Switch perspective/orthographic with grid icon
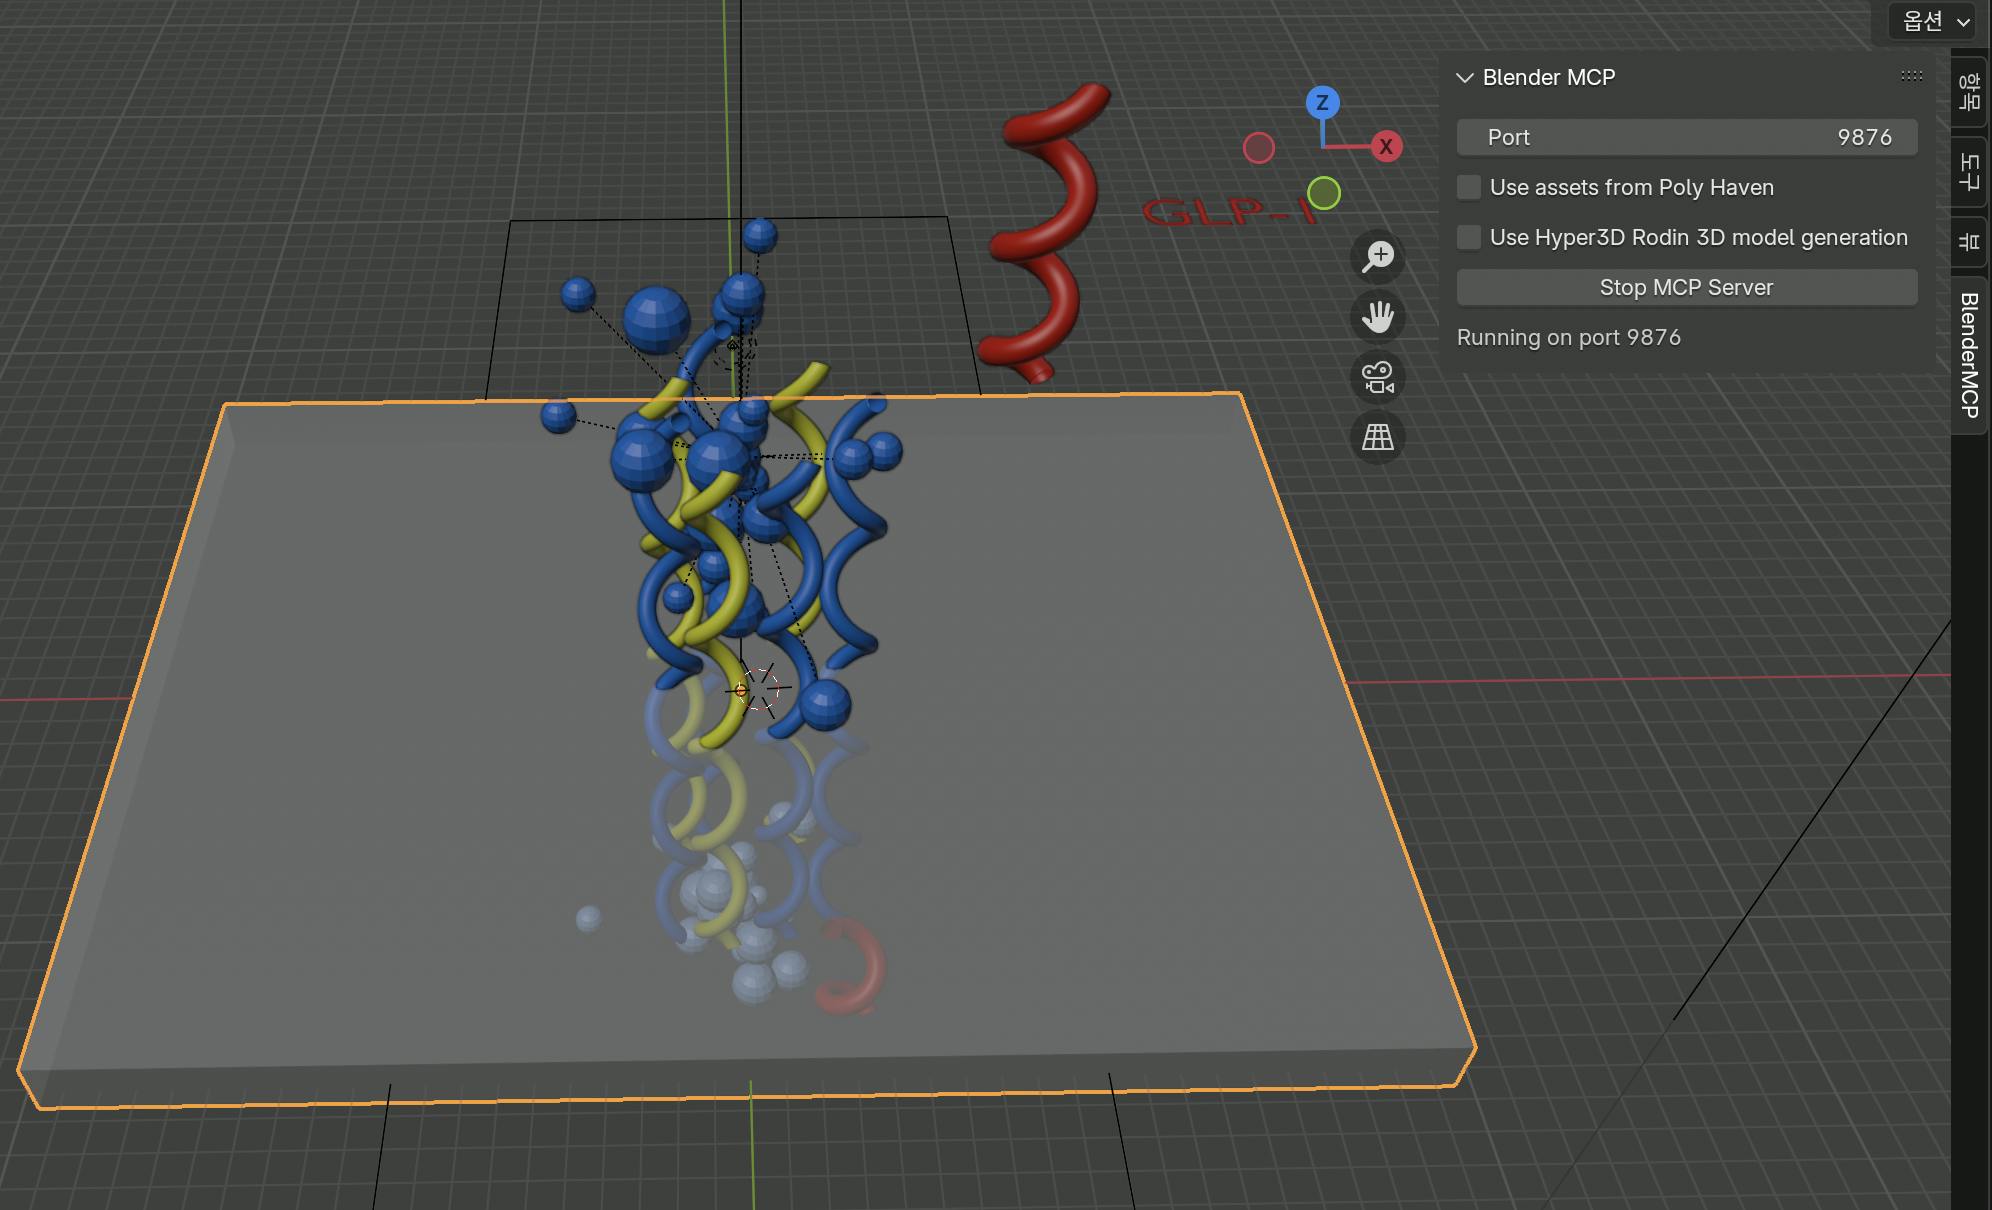Image resolution: width=1992 pixels, height=1210 pixels. click(1378, 437)
